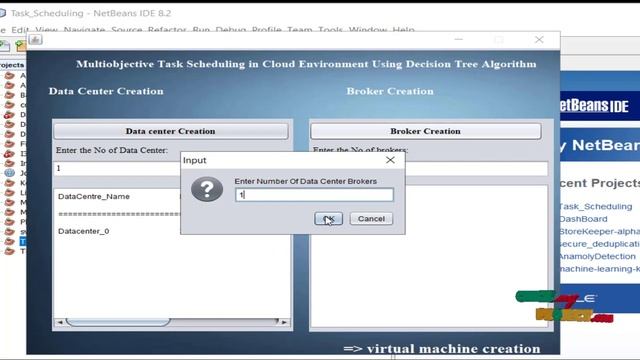
Task: Click the data center list right scroll arrow
Action: pyautogui.click(x=284, y=322)
